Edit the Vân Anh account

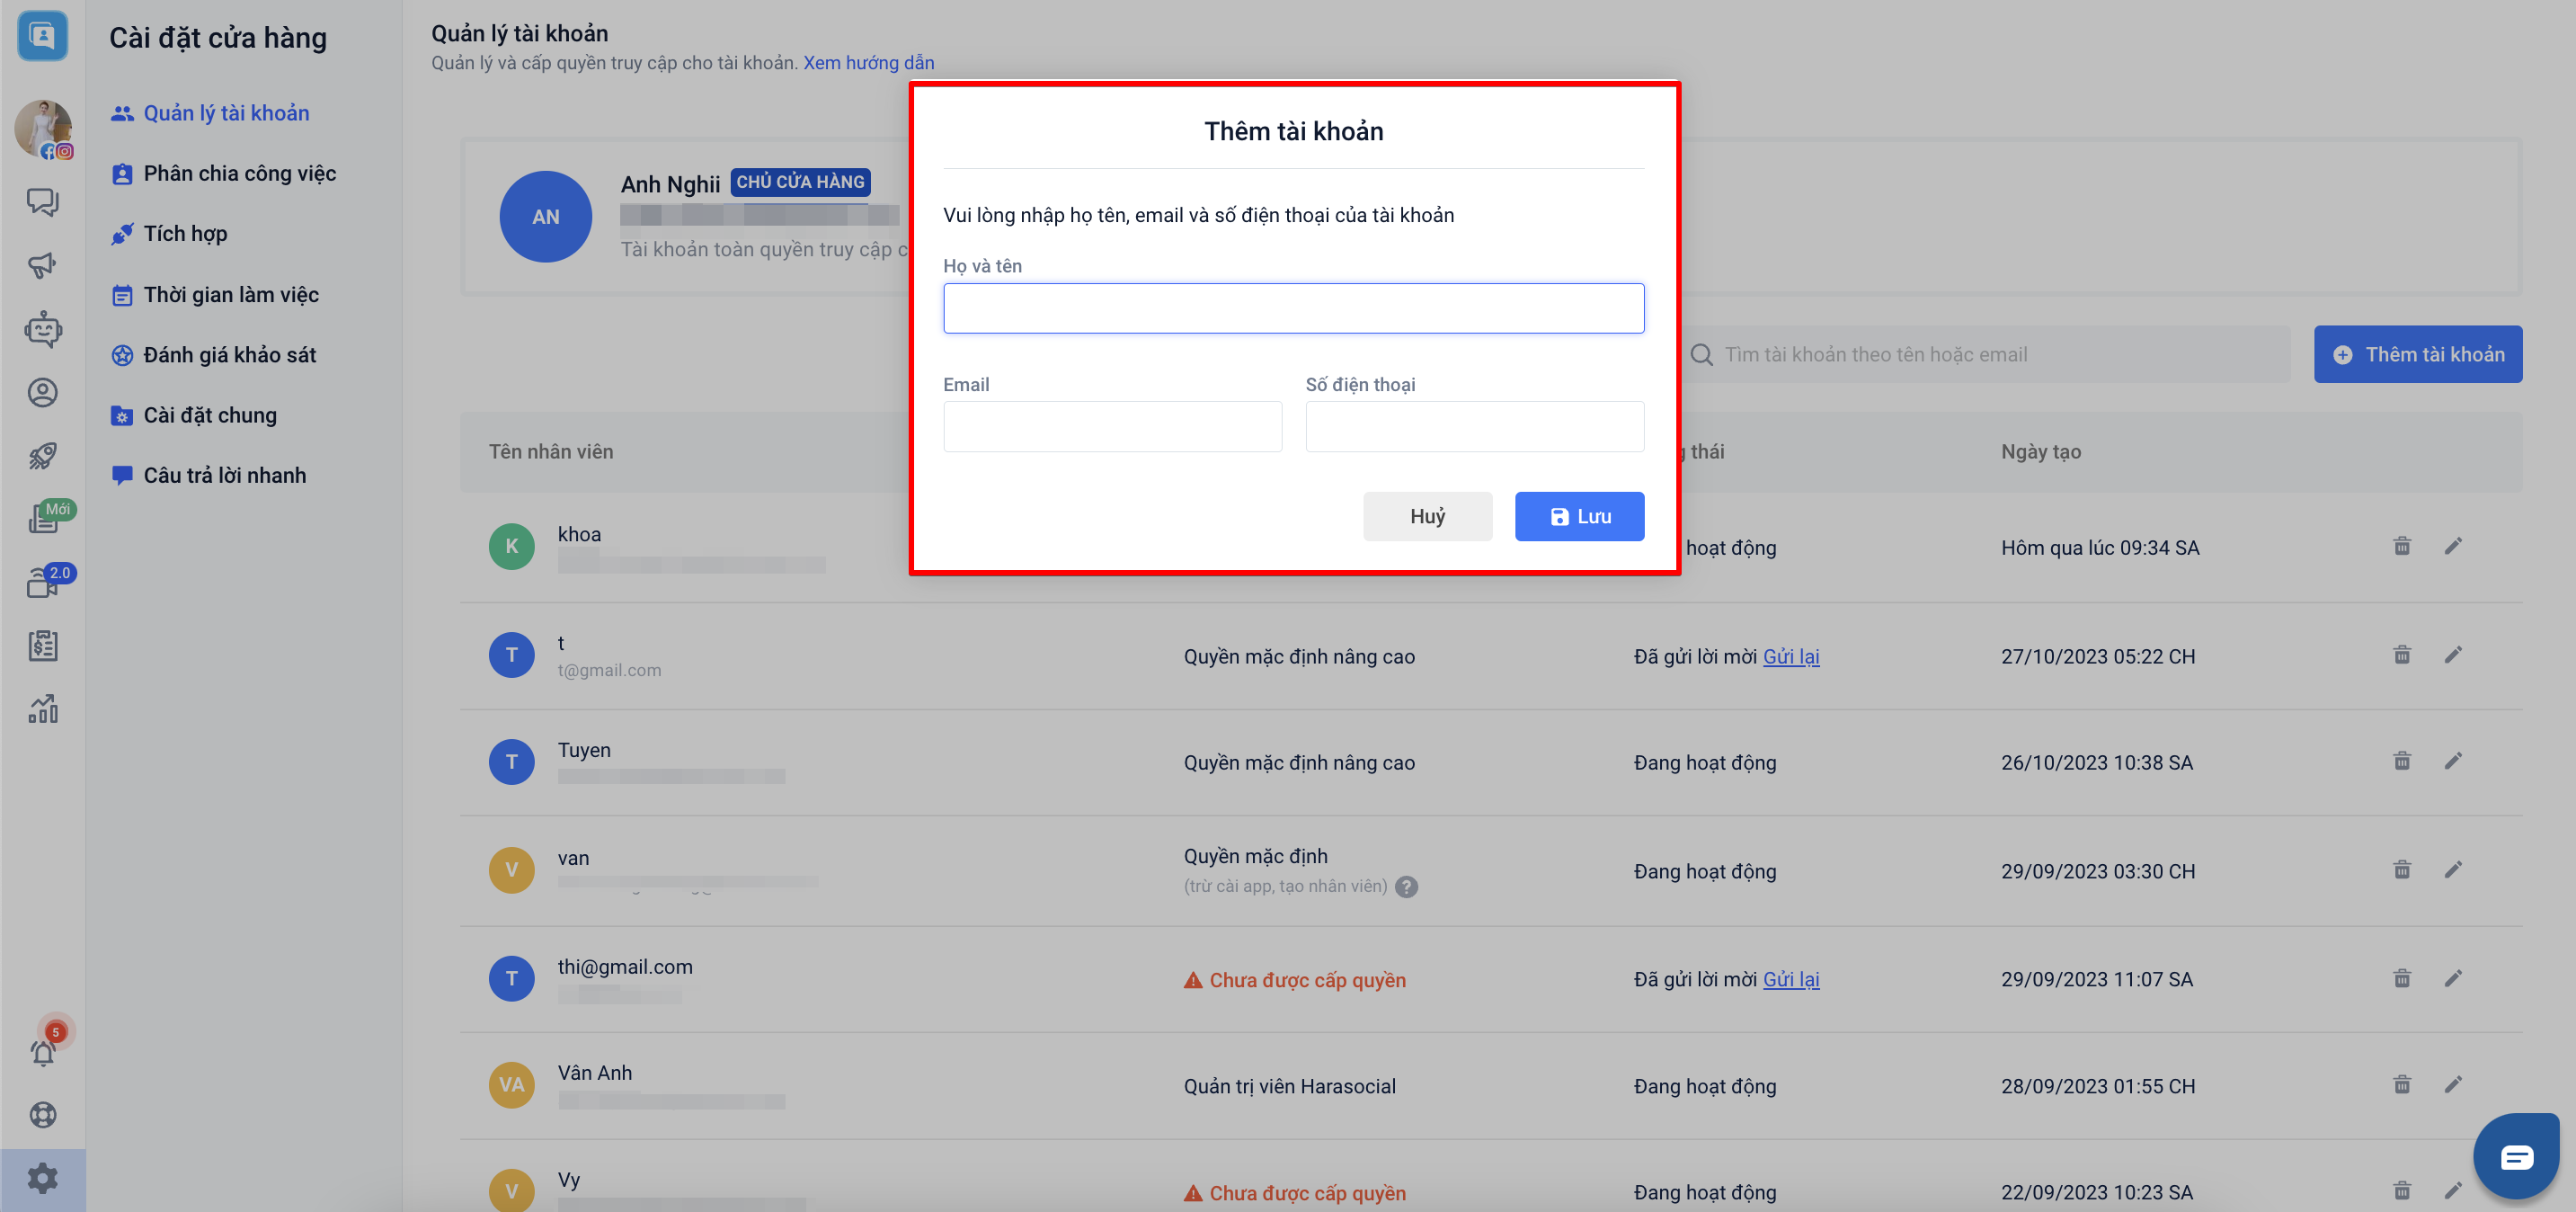(x=2453, y=1085)
